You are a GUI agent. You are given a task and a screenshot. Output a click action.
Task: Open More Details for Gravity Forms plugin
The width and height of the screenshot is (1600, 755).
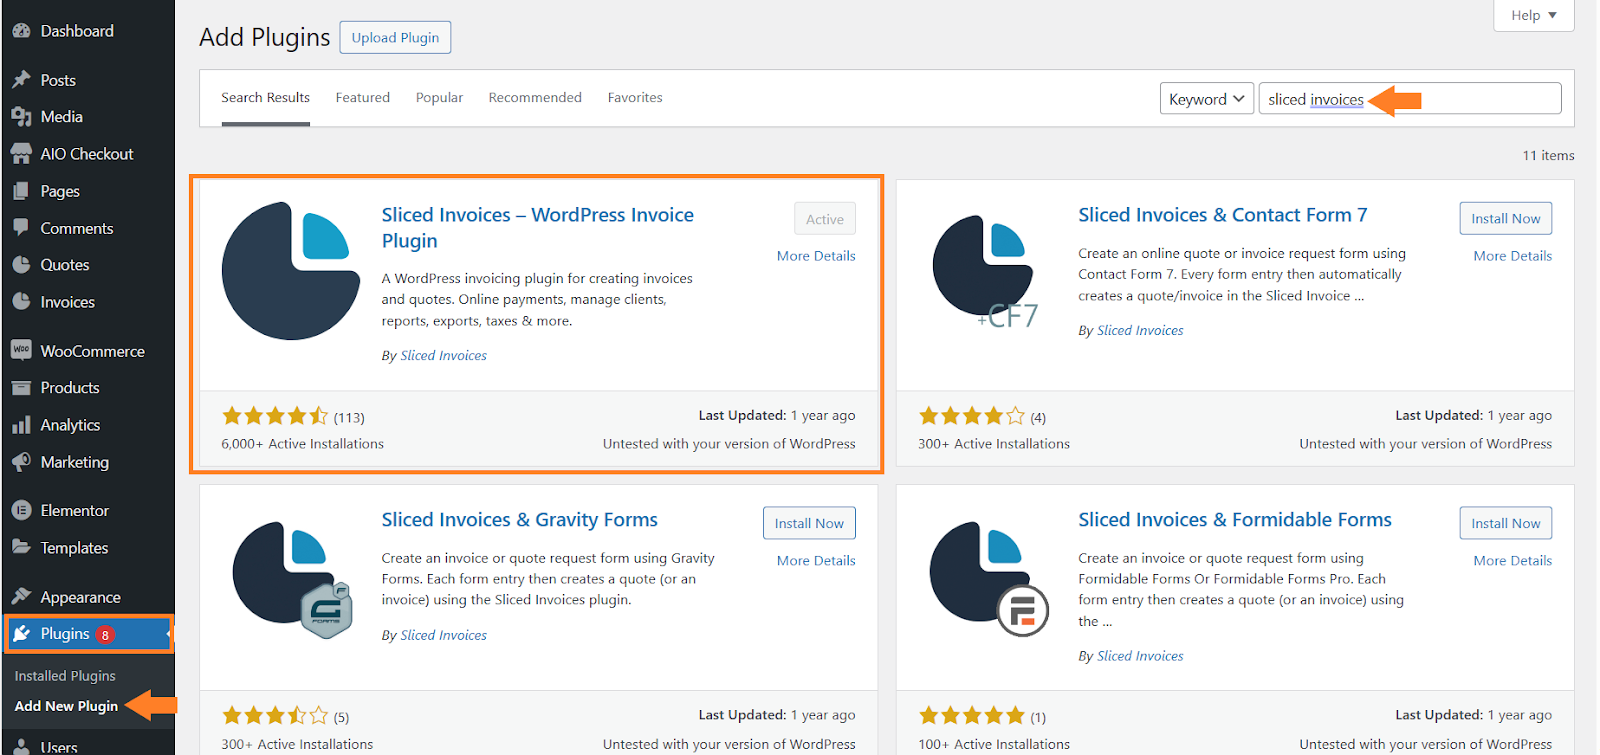point(816,561)
